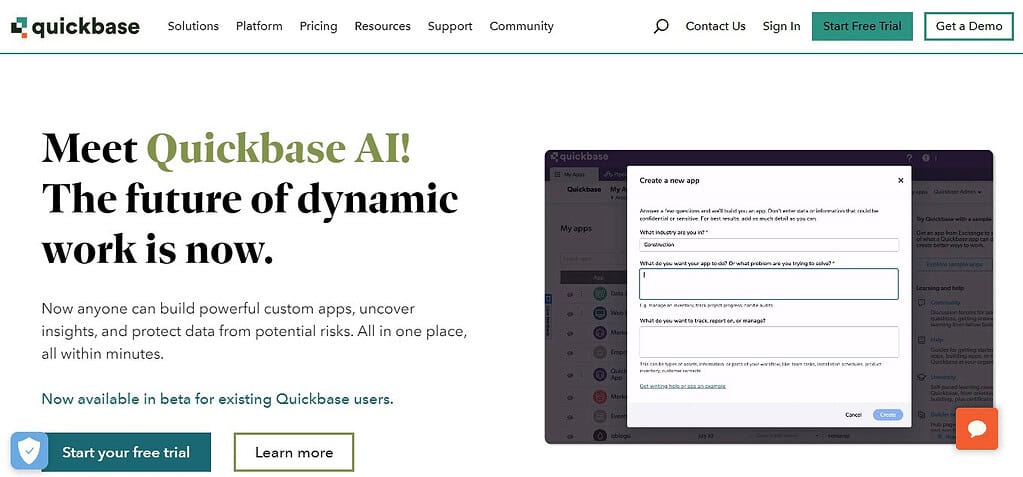Click the help question mark in app screenshot
1023x477 pixels.
coord(909,158)
